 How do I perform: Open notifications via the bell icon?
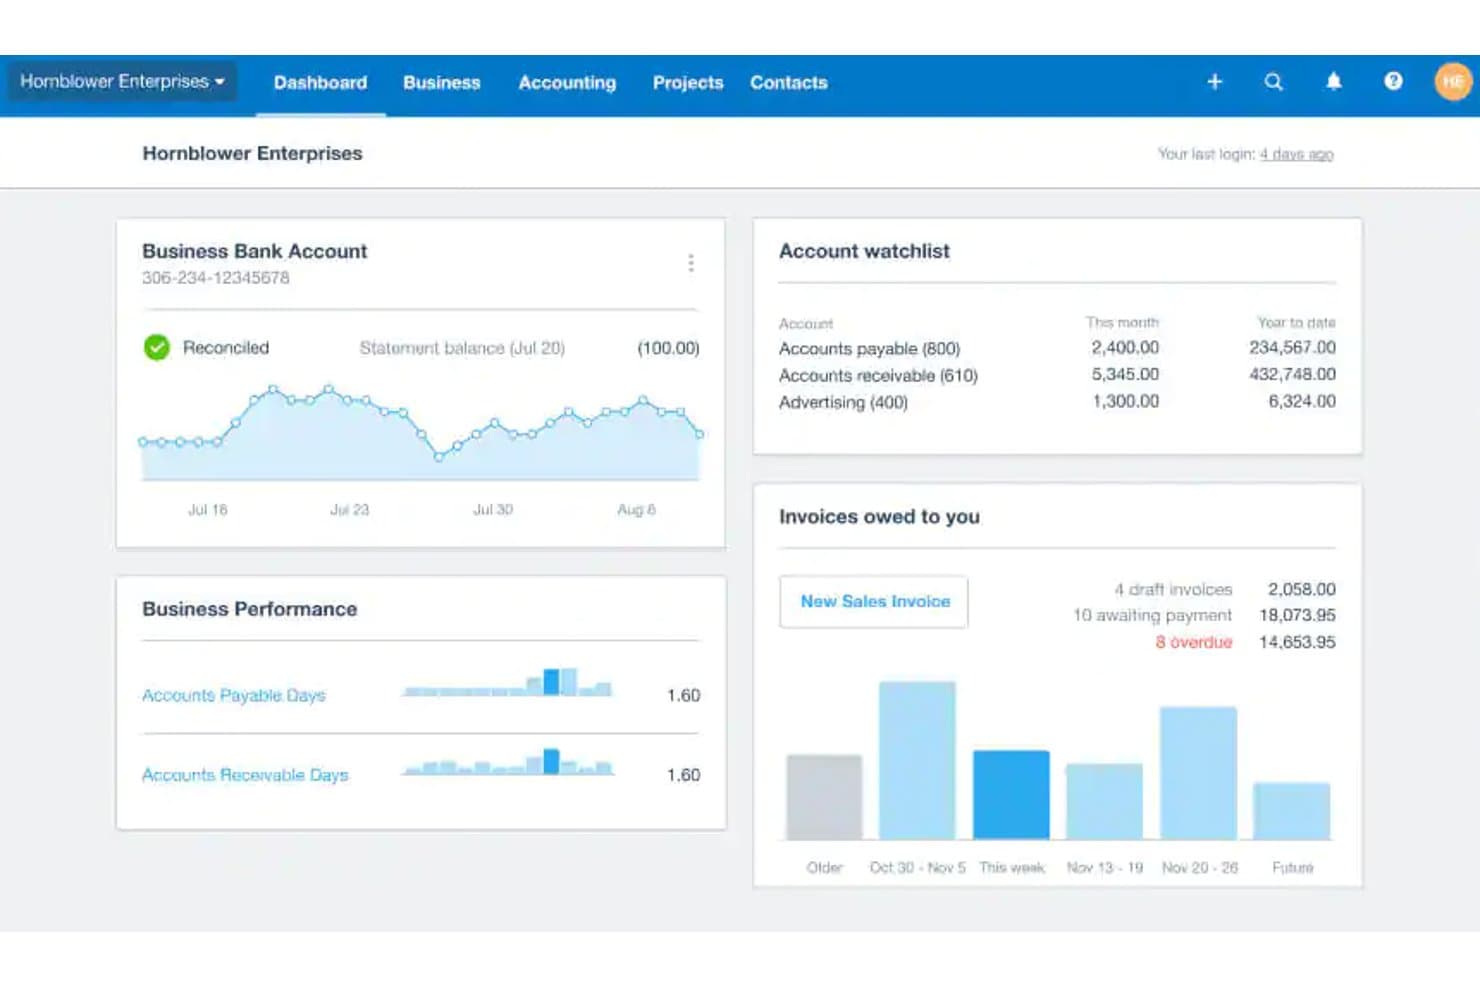[x=1333, y=82]
